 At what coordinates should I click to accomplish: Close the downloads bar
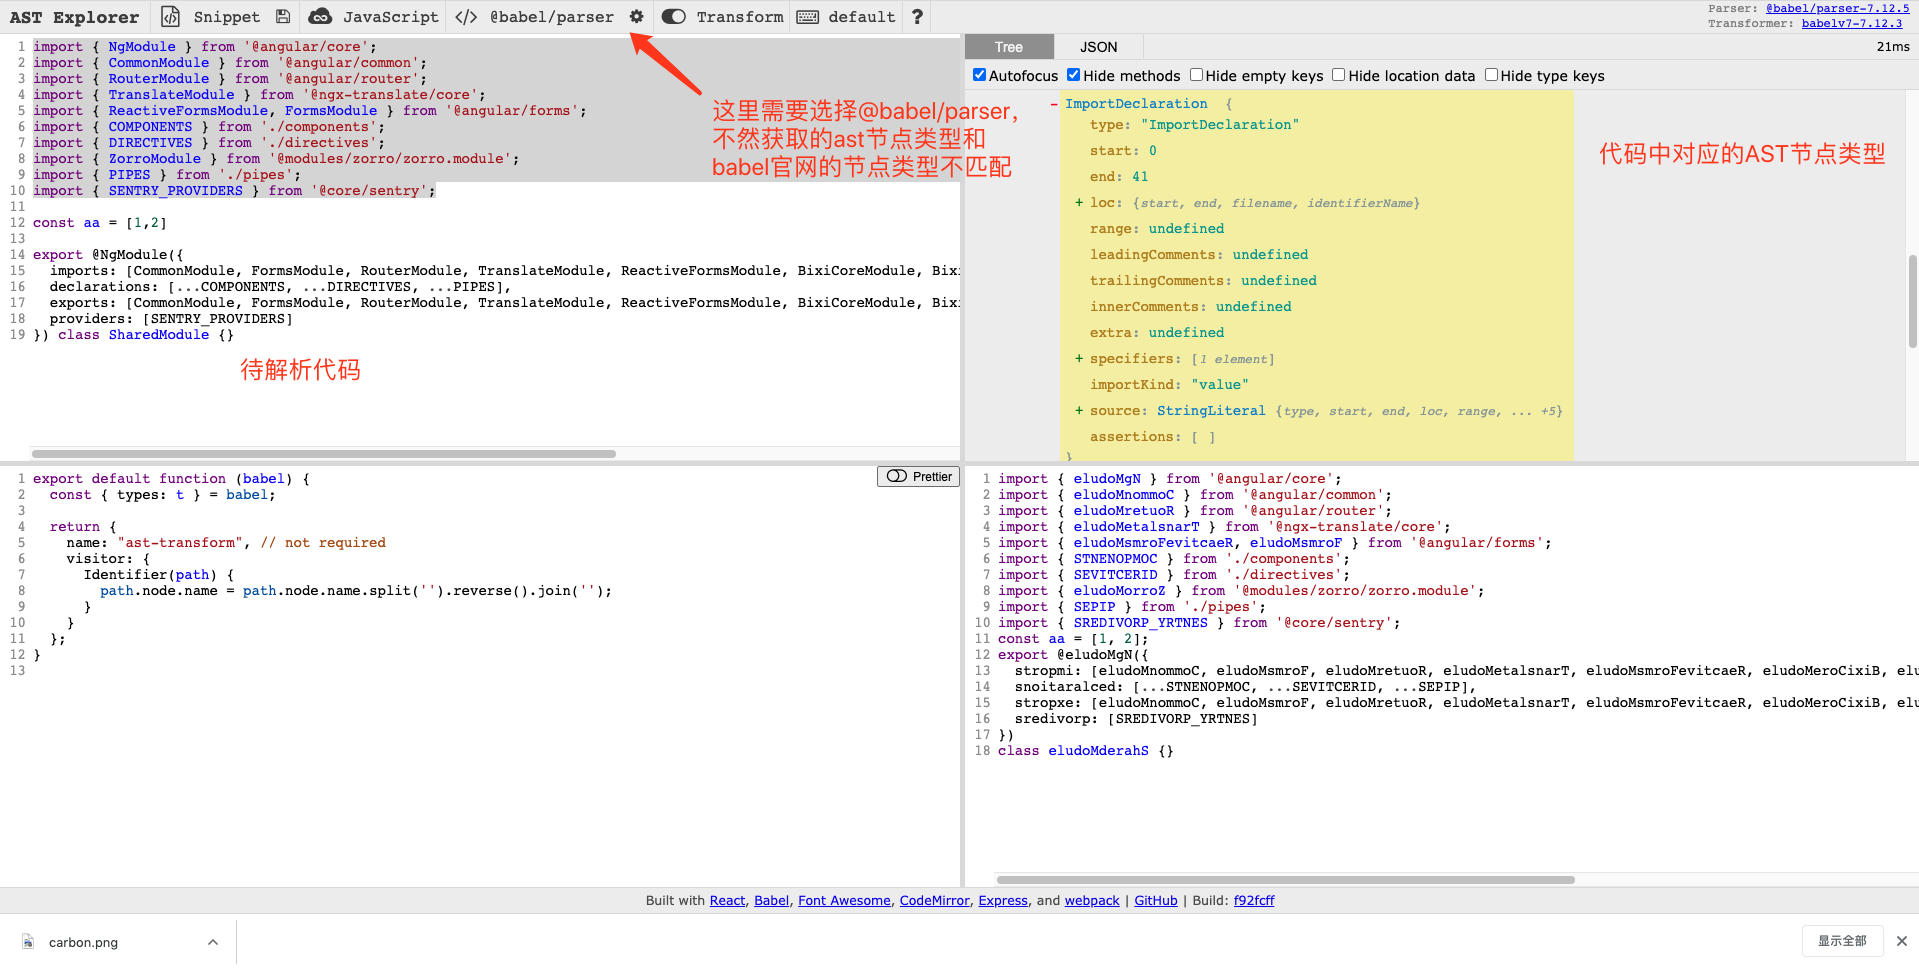[x=1902, y=941]
